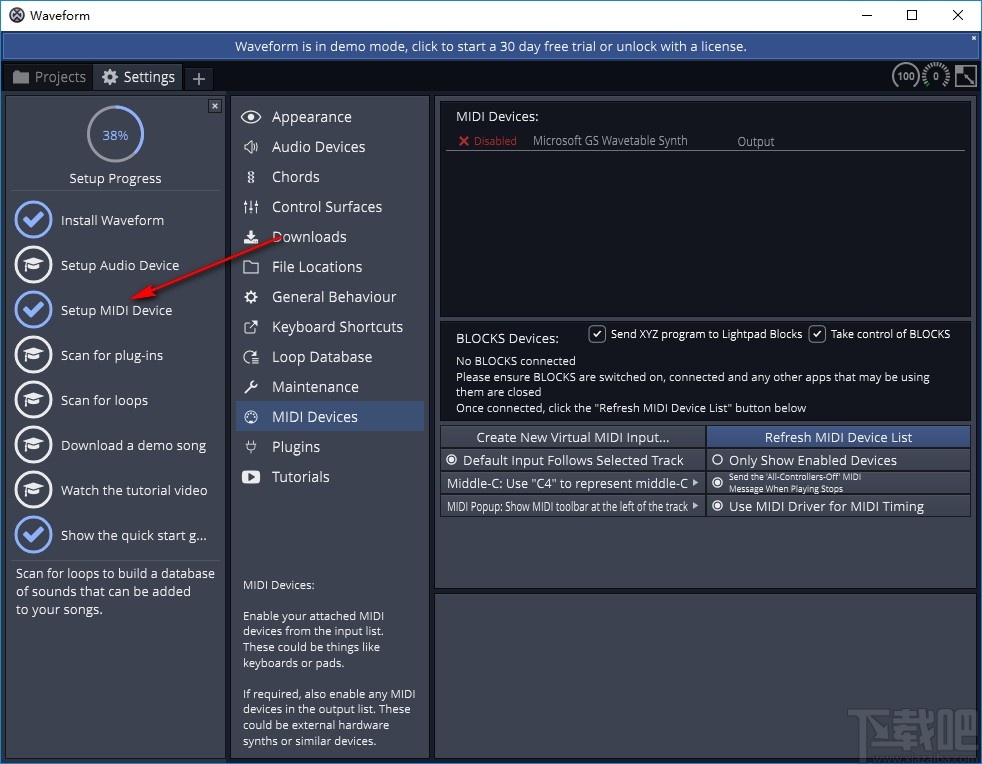Click the Setup Audio Device graduation cap icon
Screen dimensions: 982x764
tap(33, 265)
